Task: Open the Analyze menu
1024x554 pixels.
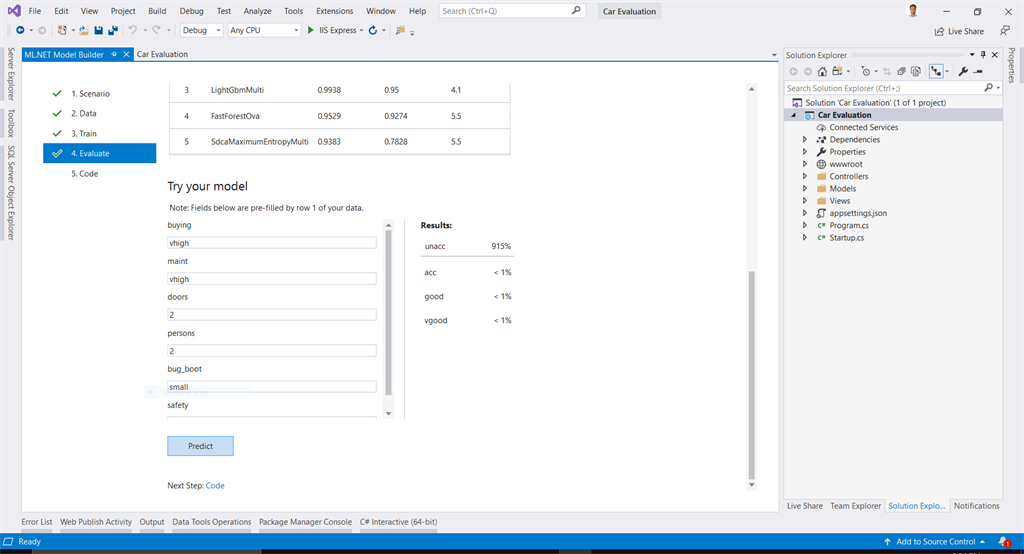Action: coord(257,11)
